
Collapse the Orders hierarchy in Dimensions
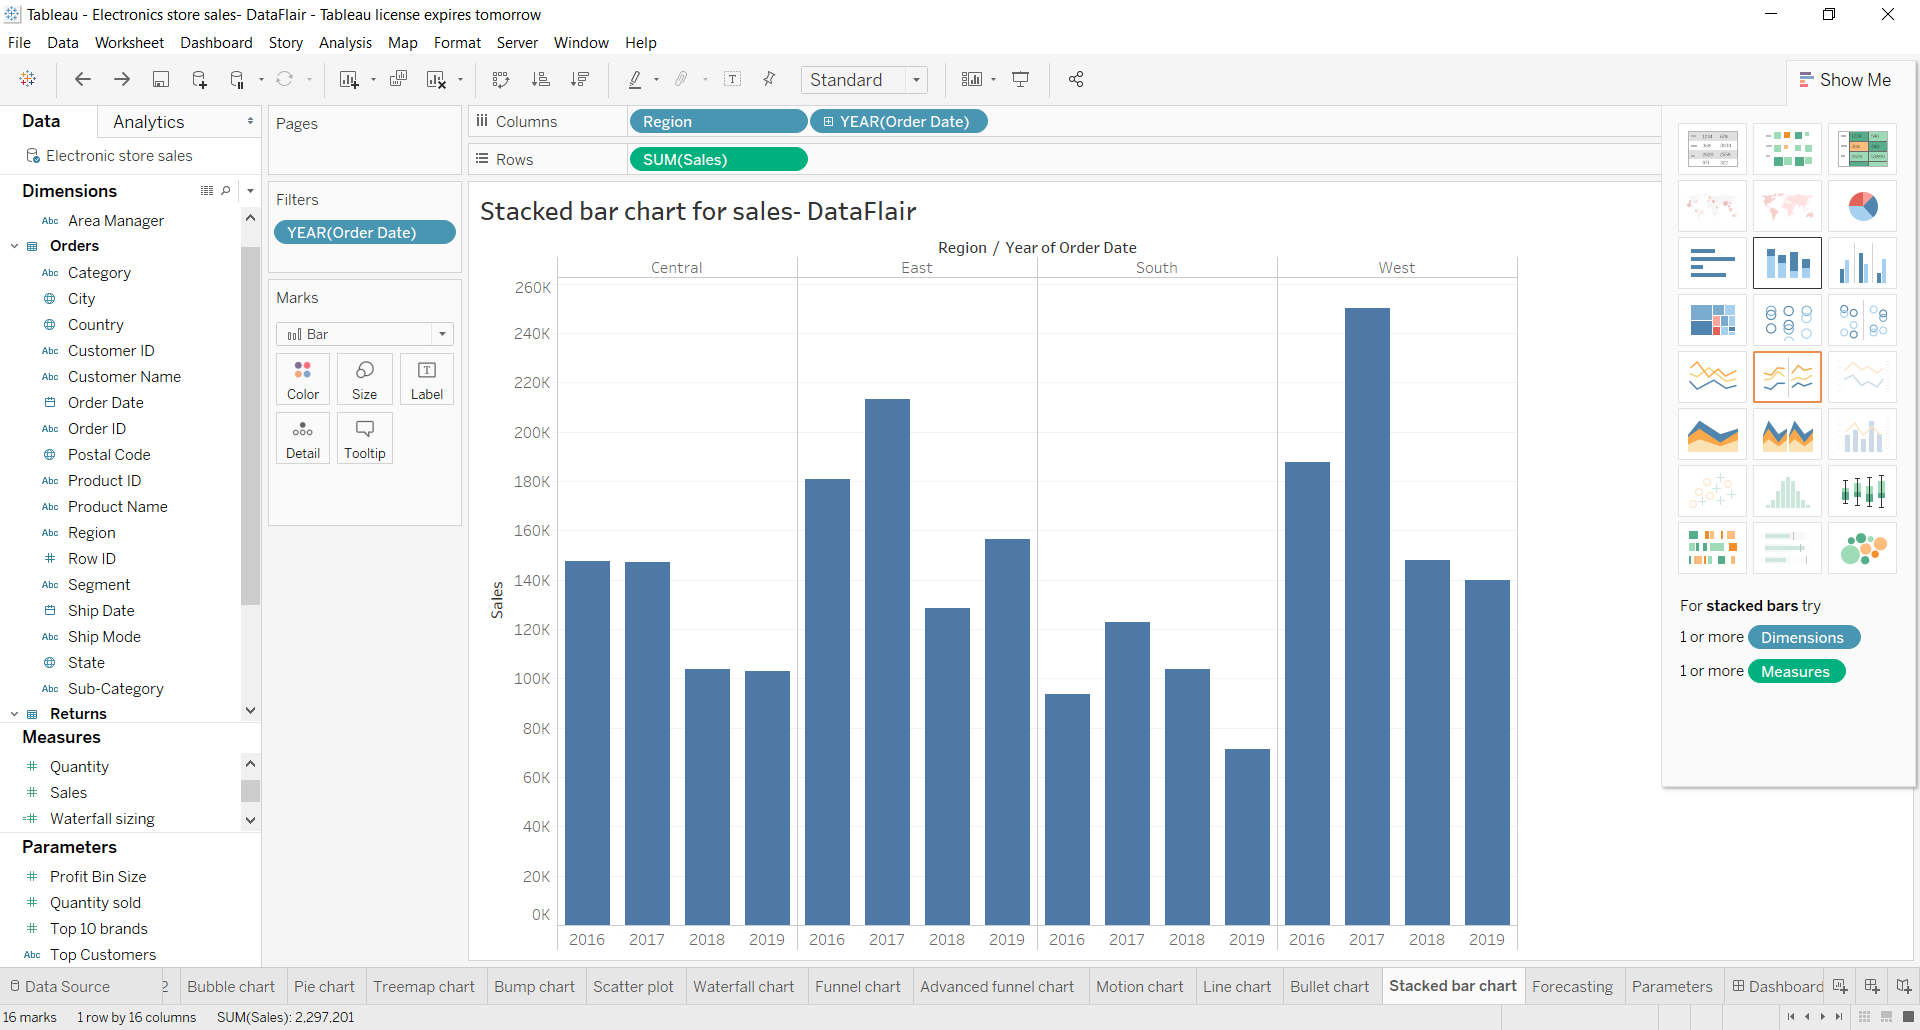click(14, 245)
